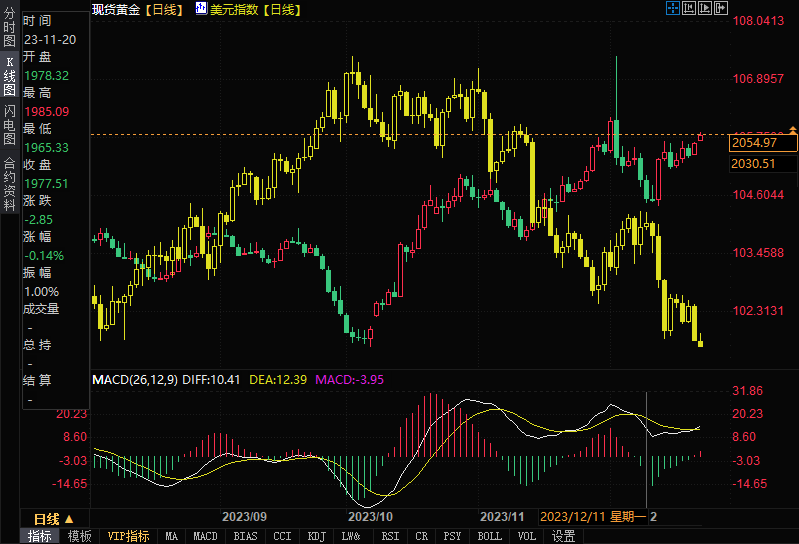Open the 闪电图 side tab

[x=9, y=125]
